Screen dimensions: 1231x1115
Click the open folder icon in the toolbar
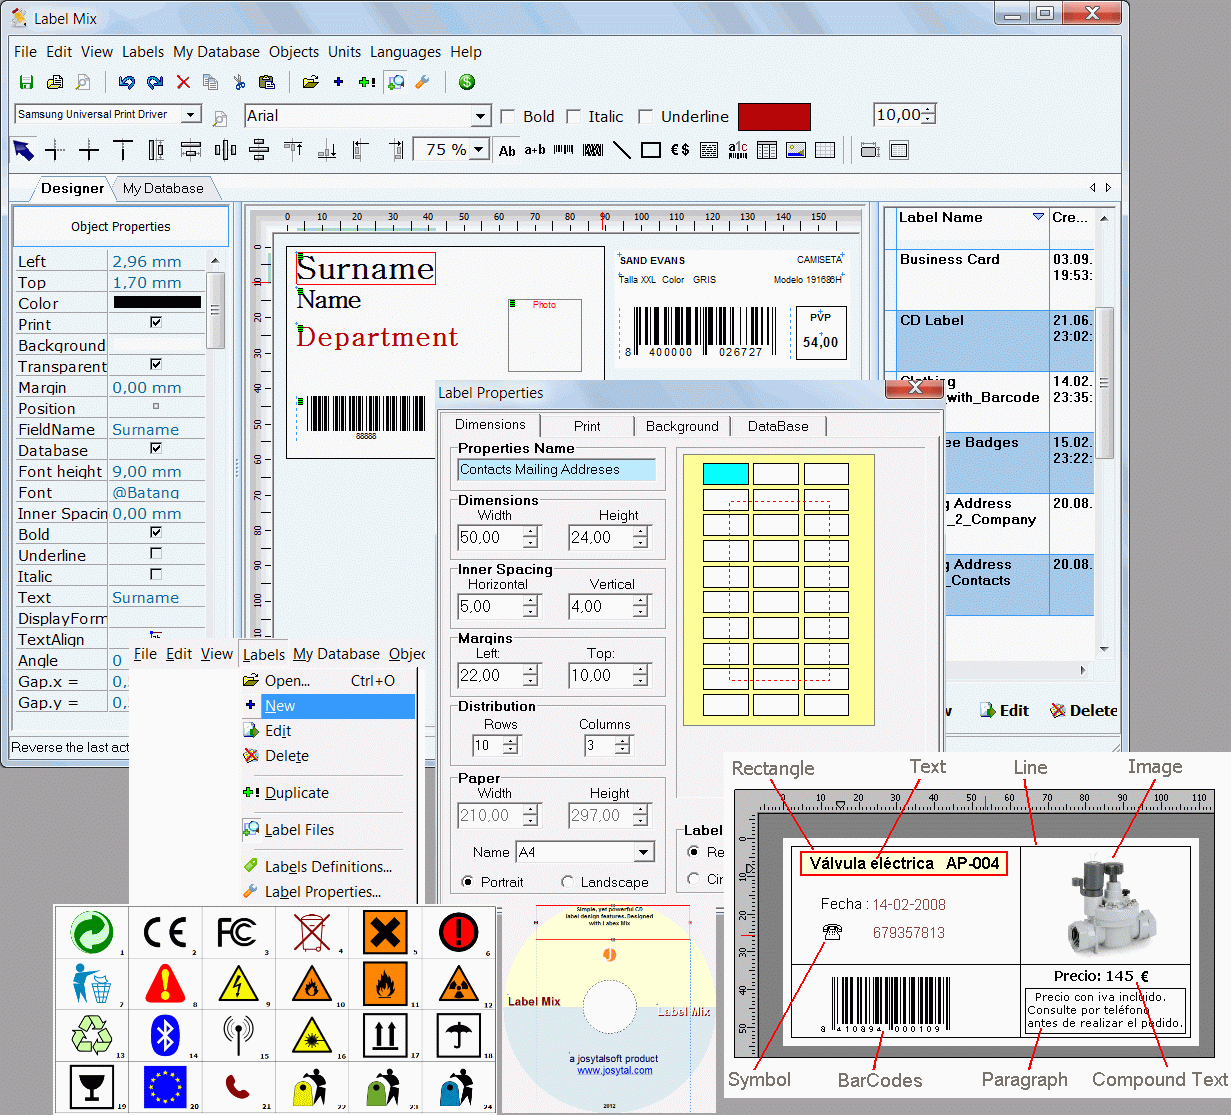point(311,82)
